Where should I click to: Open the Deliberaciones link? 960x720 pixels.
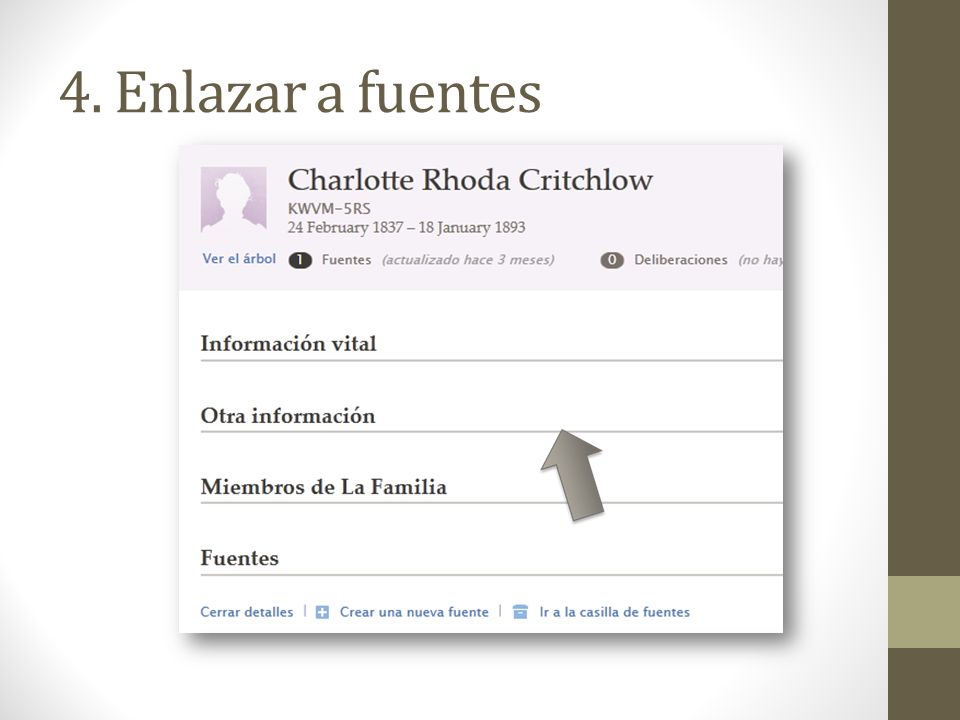681,260
